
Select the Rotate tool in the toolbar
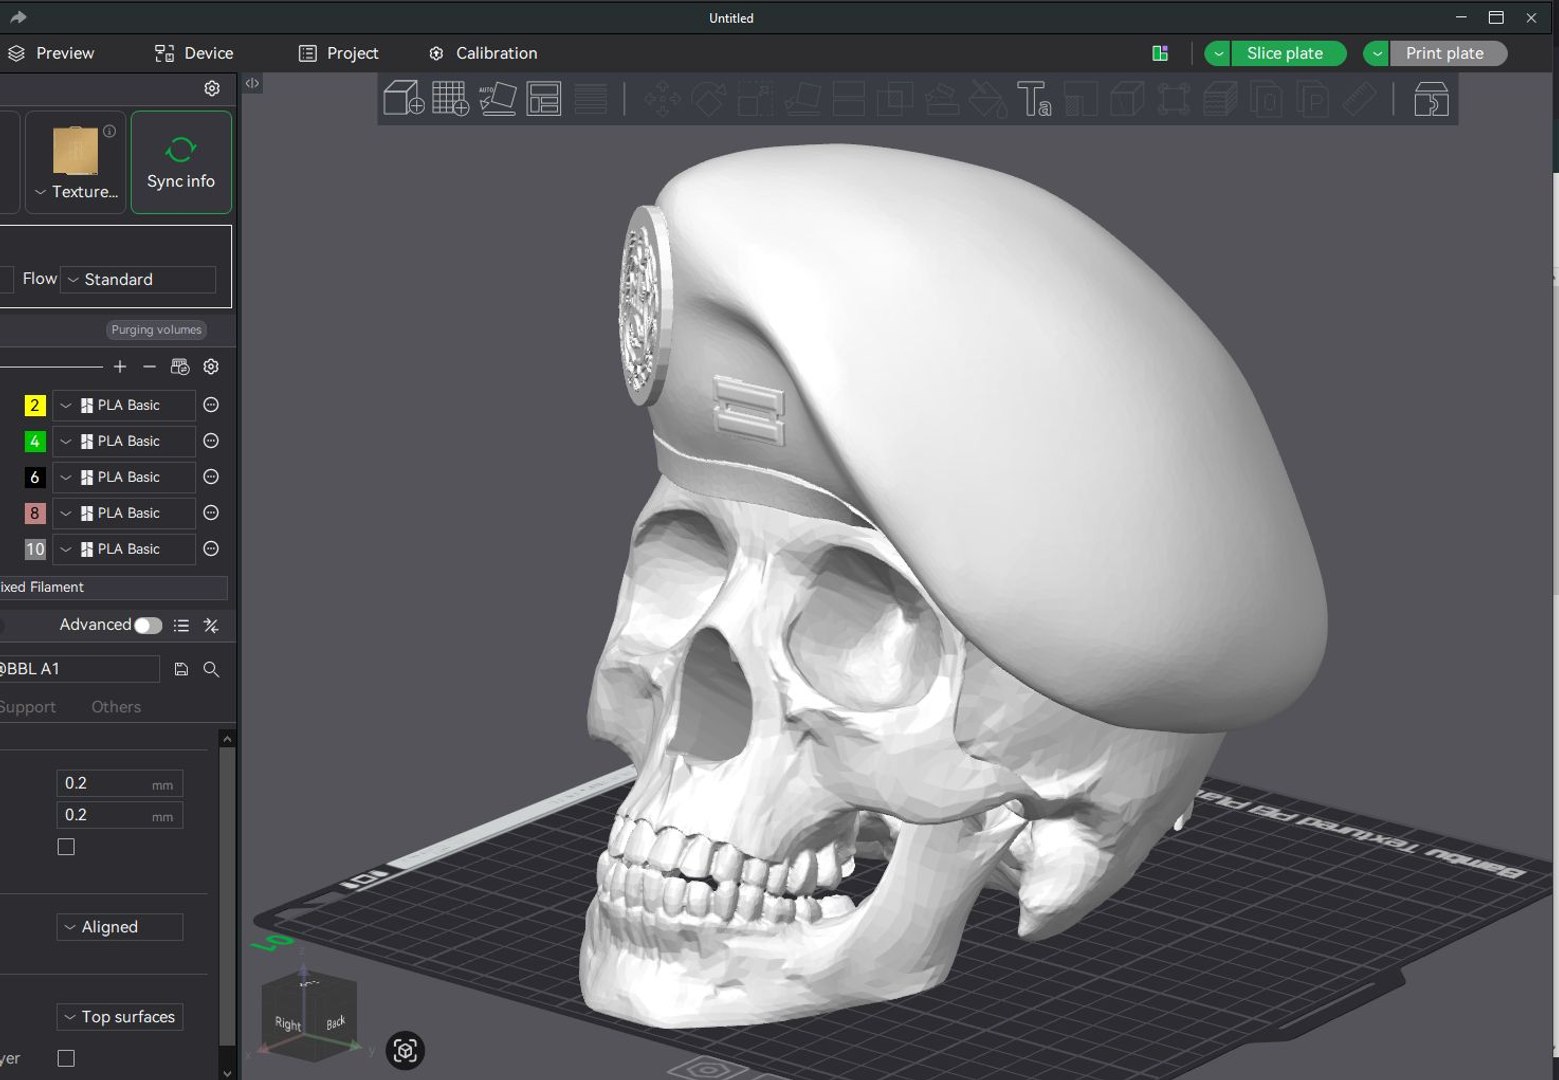(x=709, y=99)
